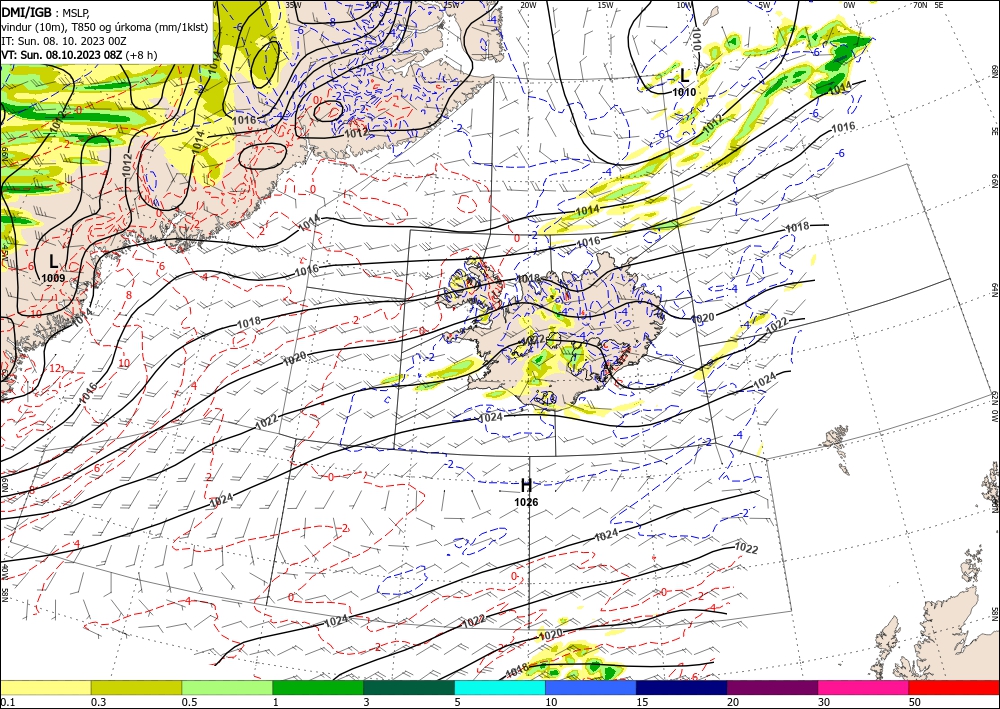Screen dimensions: 1000x709
Task: Select the pink 30–50 legend swatch
Action: point(864,687)
